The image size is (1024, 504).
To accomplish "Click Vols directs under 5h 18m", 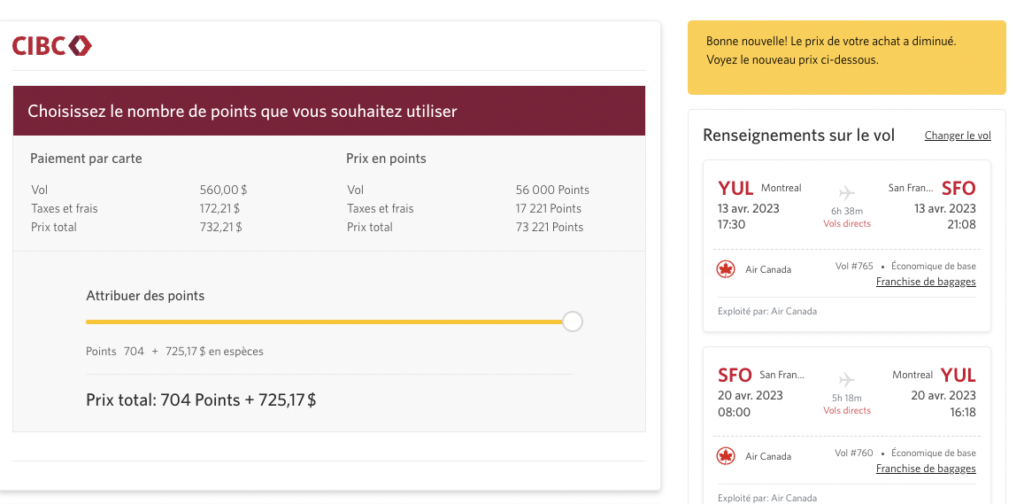I will (846, 411).
